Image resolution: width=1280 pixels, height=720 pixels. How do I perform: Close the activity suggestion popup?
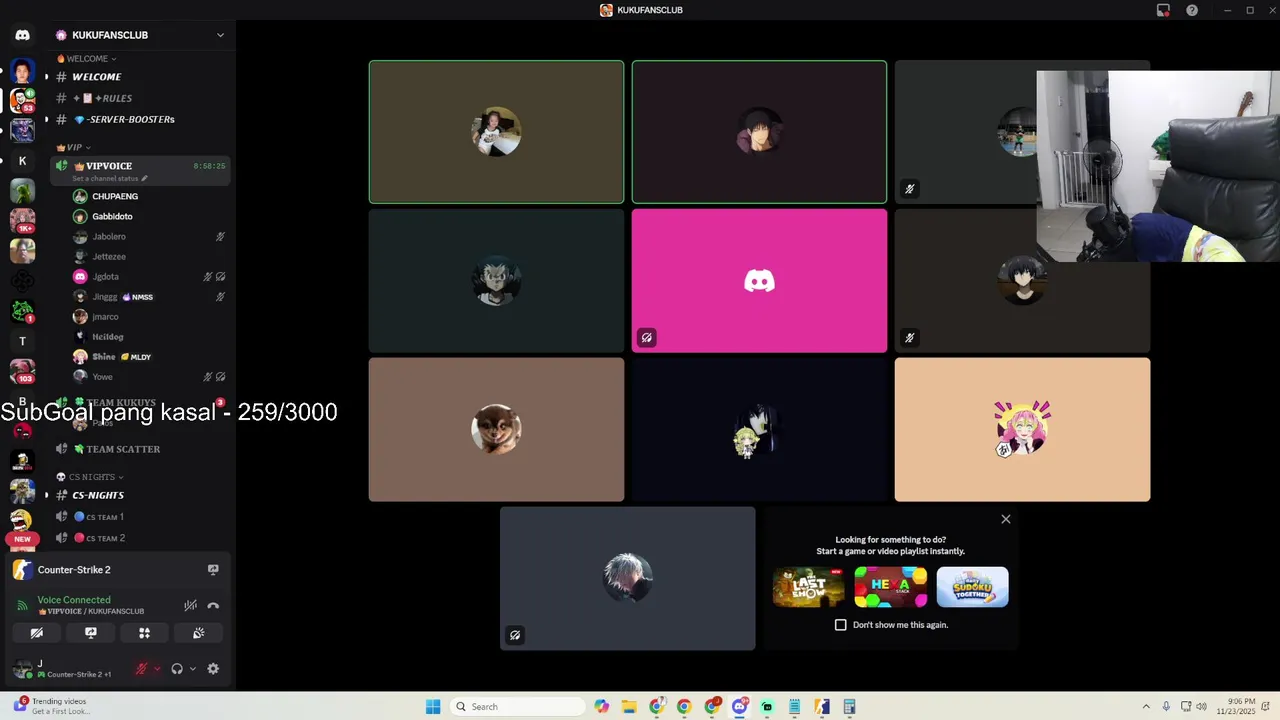pyautogui.click(x=1006, y=519)
